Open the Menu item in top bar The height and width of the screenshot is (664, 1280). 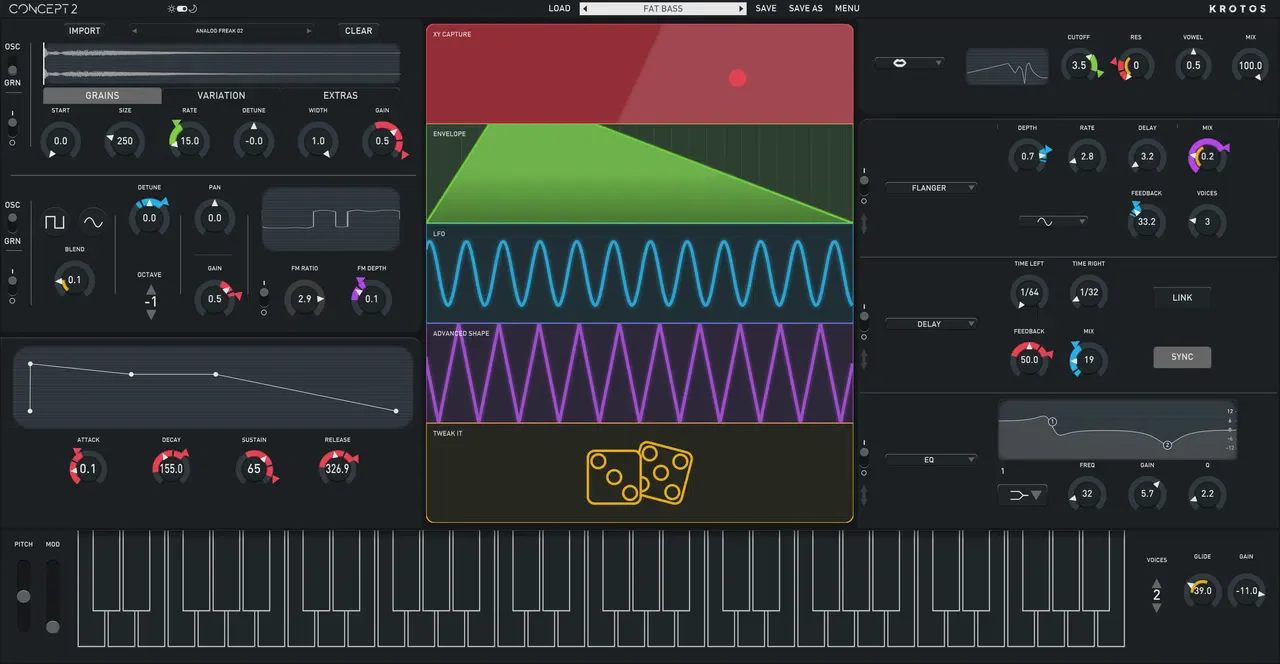pyautogui.click(x=847, y=9)
